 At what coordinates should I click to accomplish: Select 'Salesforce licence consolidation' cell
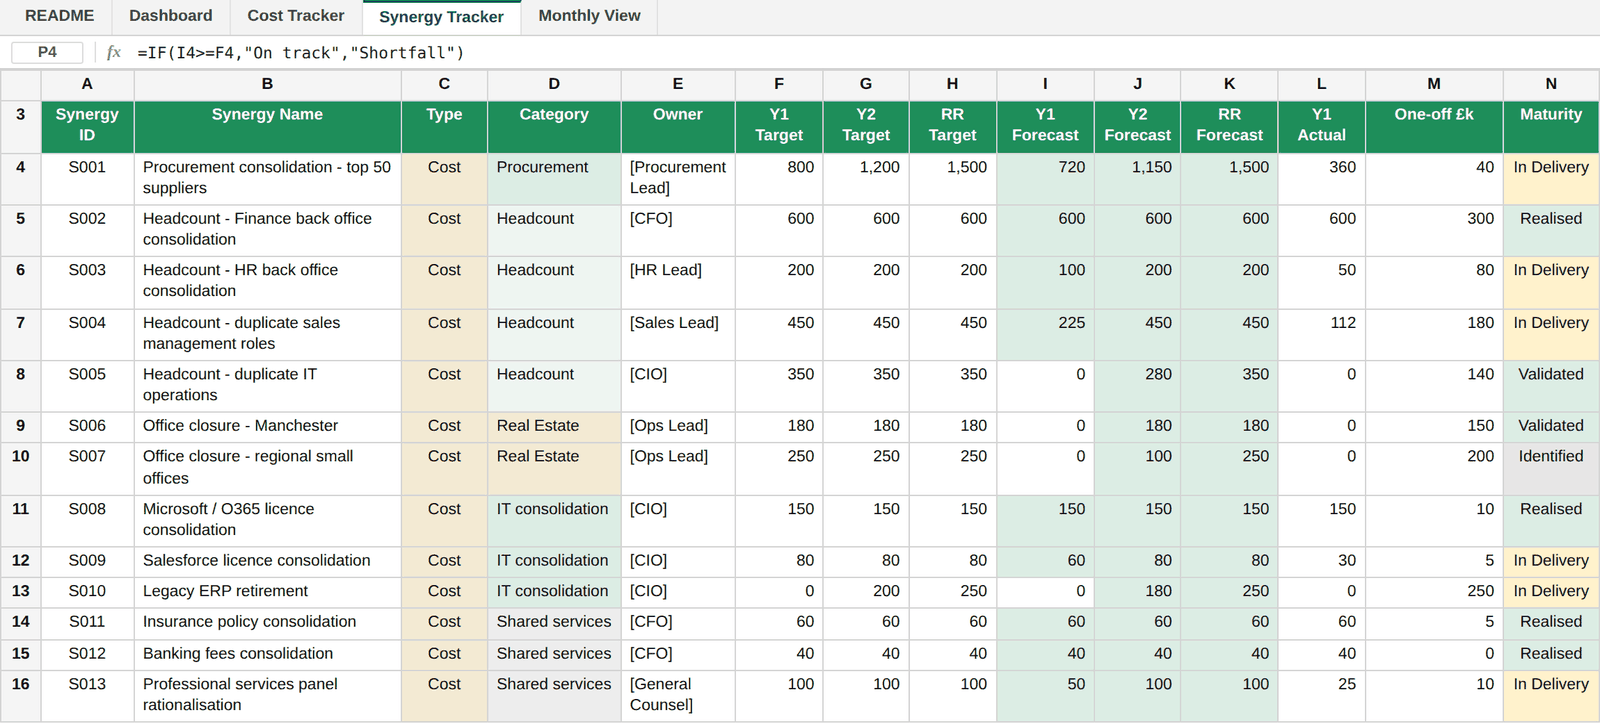coord(267,561)
